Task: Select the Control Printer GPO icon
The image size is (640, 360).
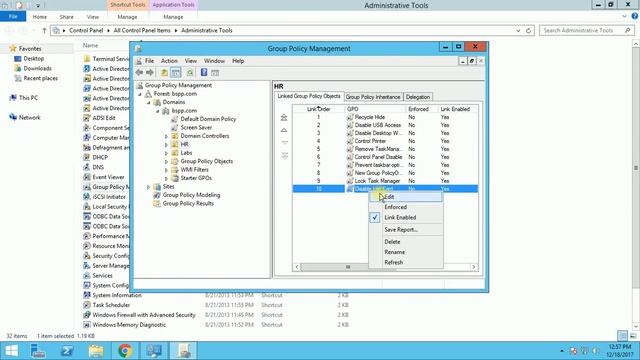Action: [x=350, y=141]
